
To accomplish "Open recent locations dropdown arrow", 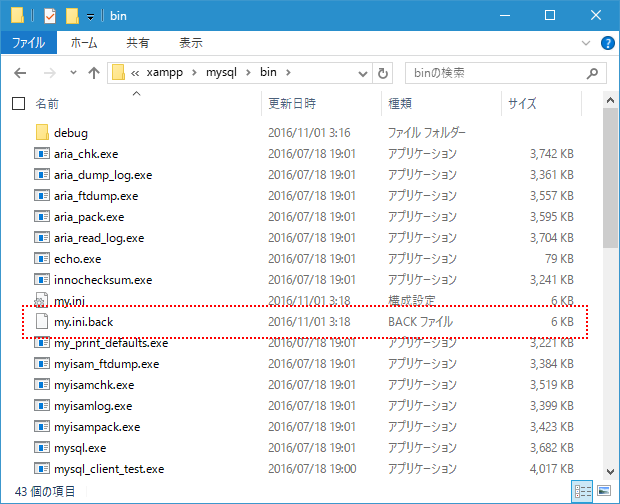I will tap(73, 73).
